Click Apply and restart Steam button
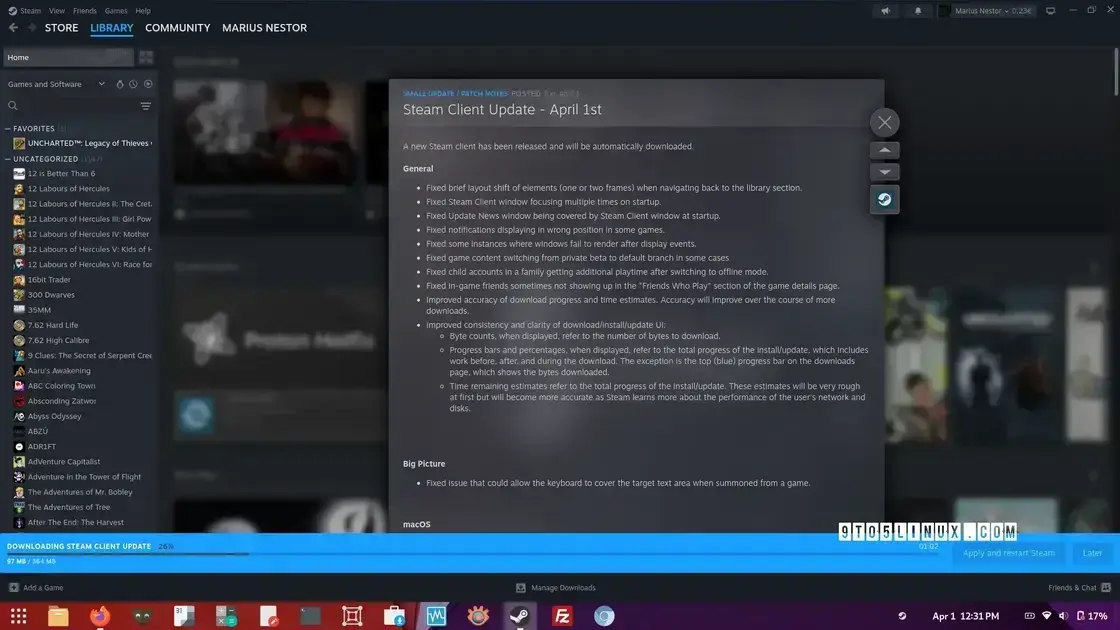The image size is (1120, 630). (1009, 553)
